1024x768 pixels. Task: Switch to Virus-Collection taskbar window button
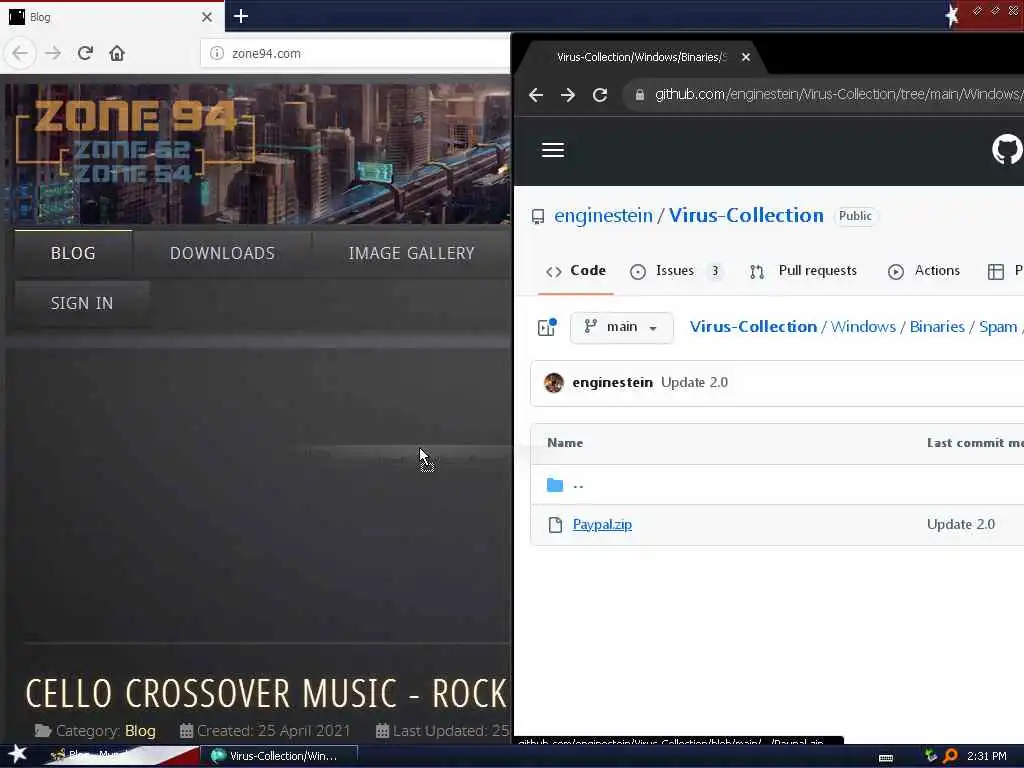click(x=278, y=756)
